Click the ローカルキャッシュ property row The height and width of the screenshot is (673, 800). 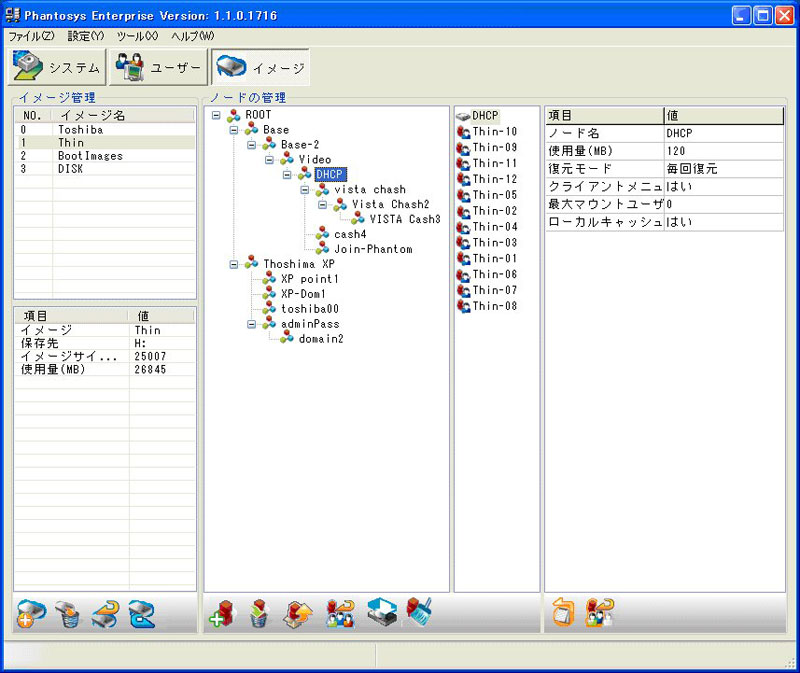[665, 222]
